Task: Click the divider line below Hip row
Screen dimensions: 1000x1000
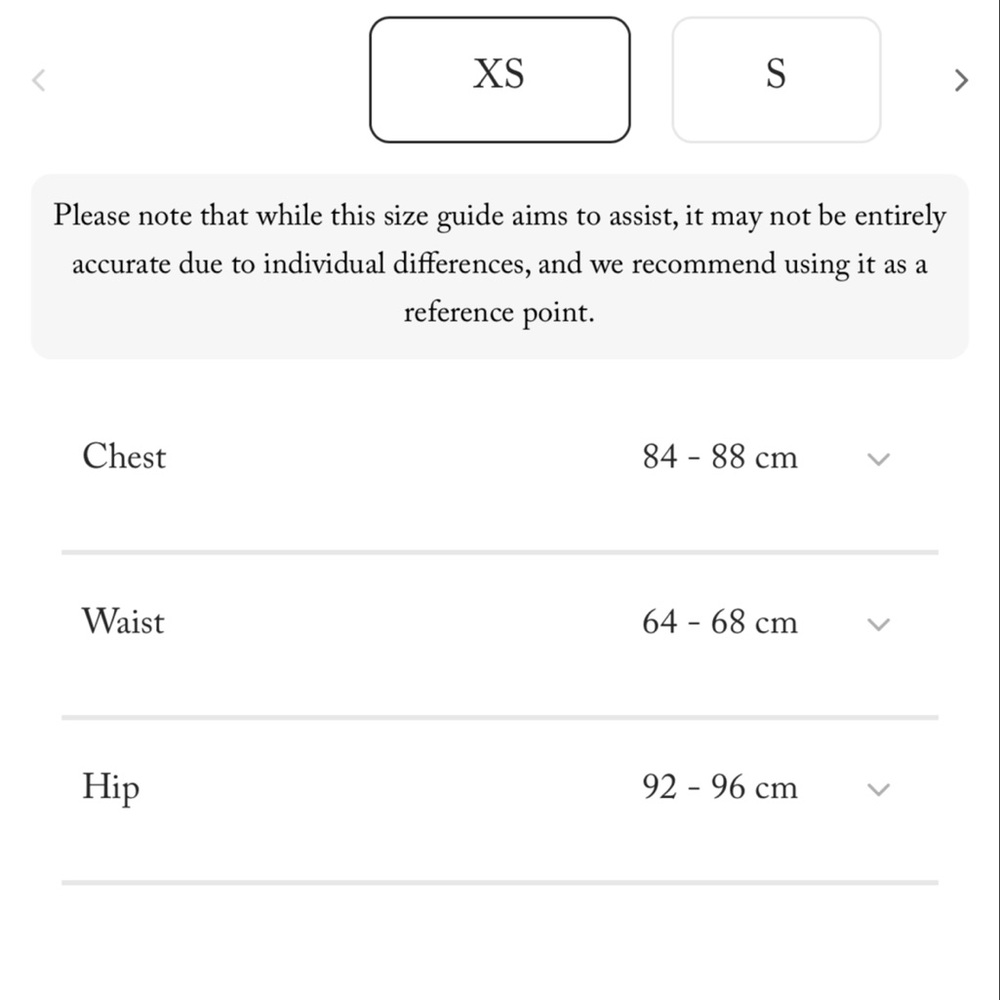Action: point(500,883)
